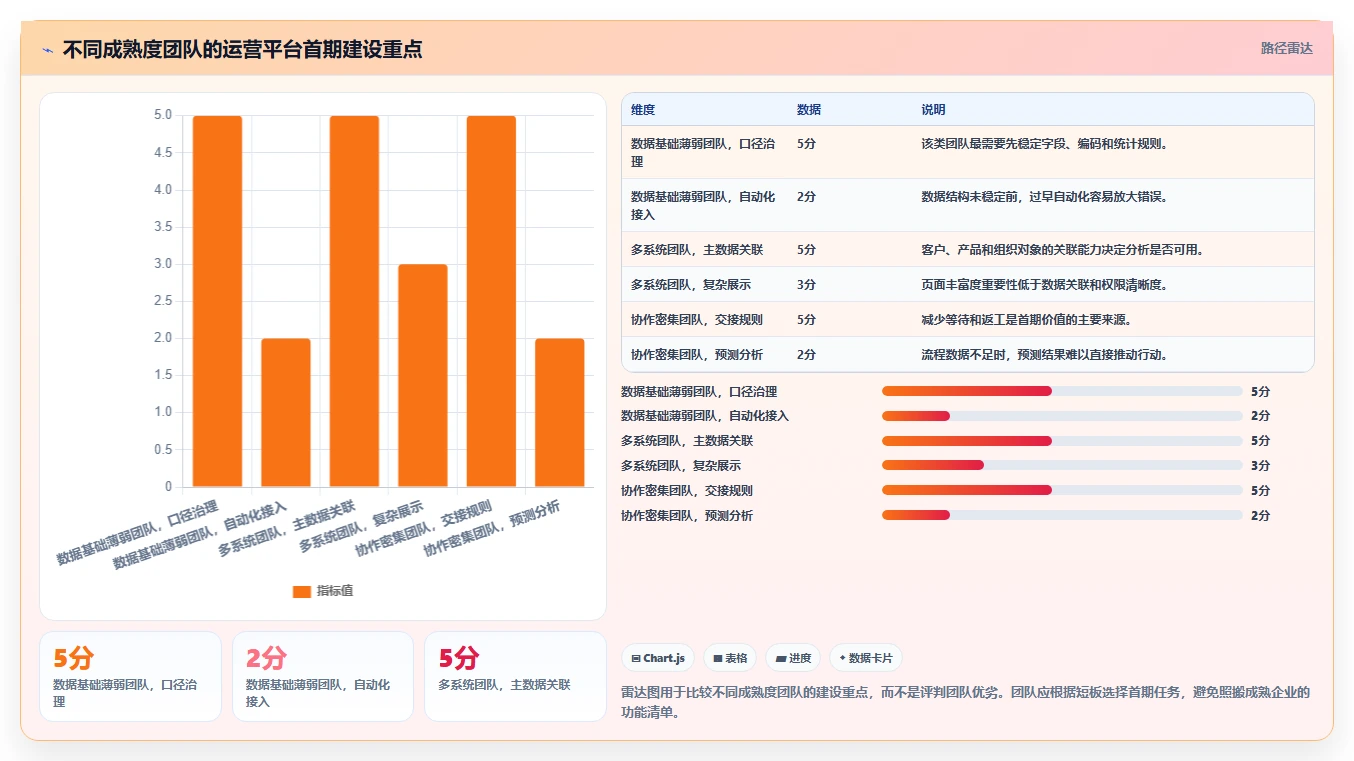1354x761 pixels.
Task: Click the 5.0 y-axis tick label
Action: [162, 115]
